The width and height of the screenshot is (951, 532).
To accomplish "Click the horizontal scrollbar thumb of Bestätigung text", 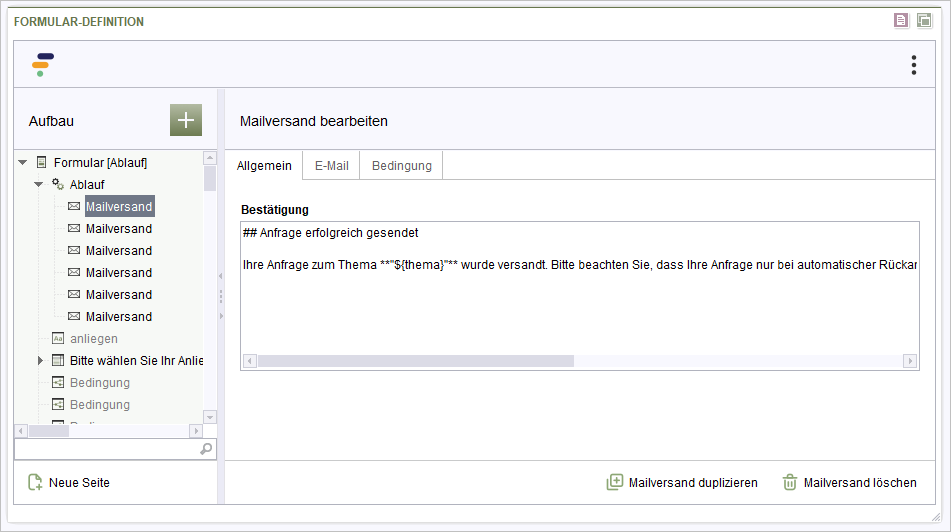I will [416, 361].
